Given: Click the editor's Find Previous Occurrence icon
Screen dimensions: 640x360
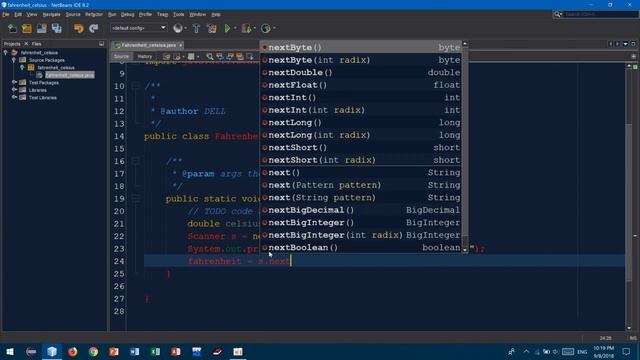Looking at the screenshot, I should (x=220, y=57).
